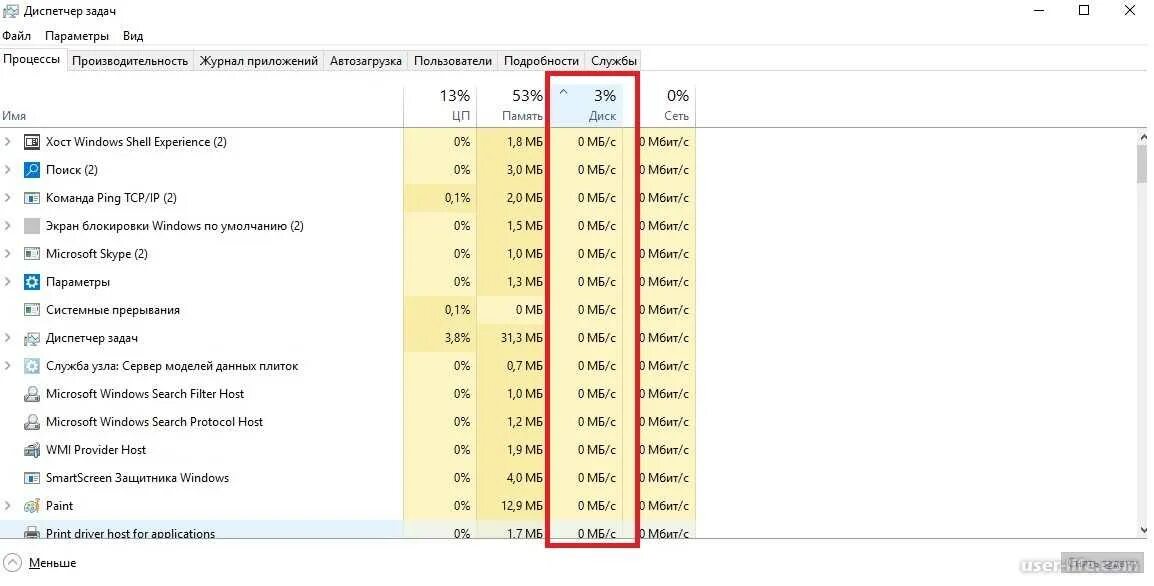Image resolution: width=1154 pixels, height=586 pixels.
Task: Click the 31,3 МБ memory value
Action: [521, 338]
